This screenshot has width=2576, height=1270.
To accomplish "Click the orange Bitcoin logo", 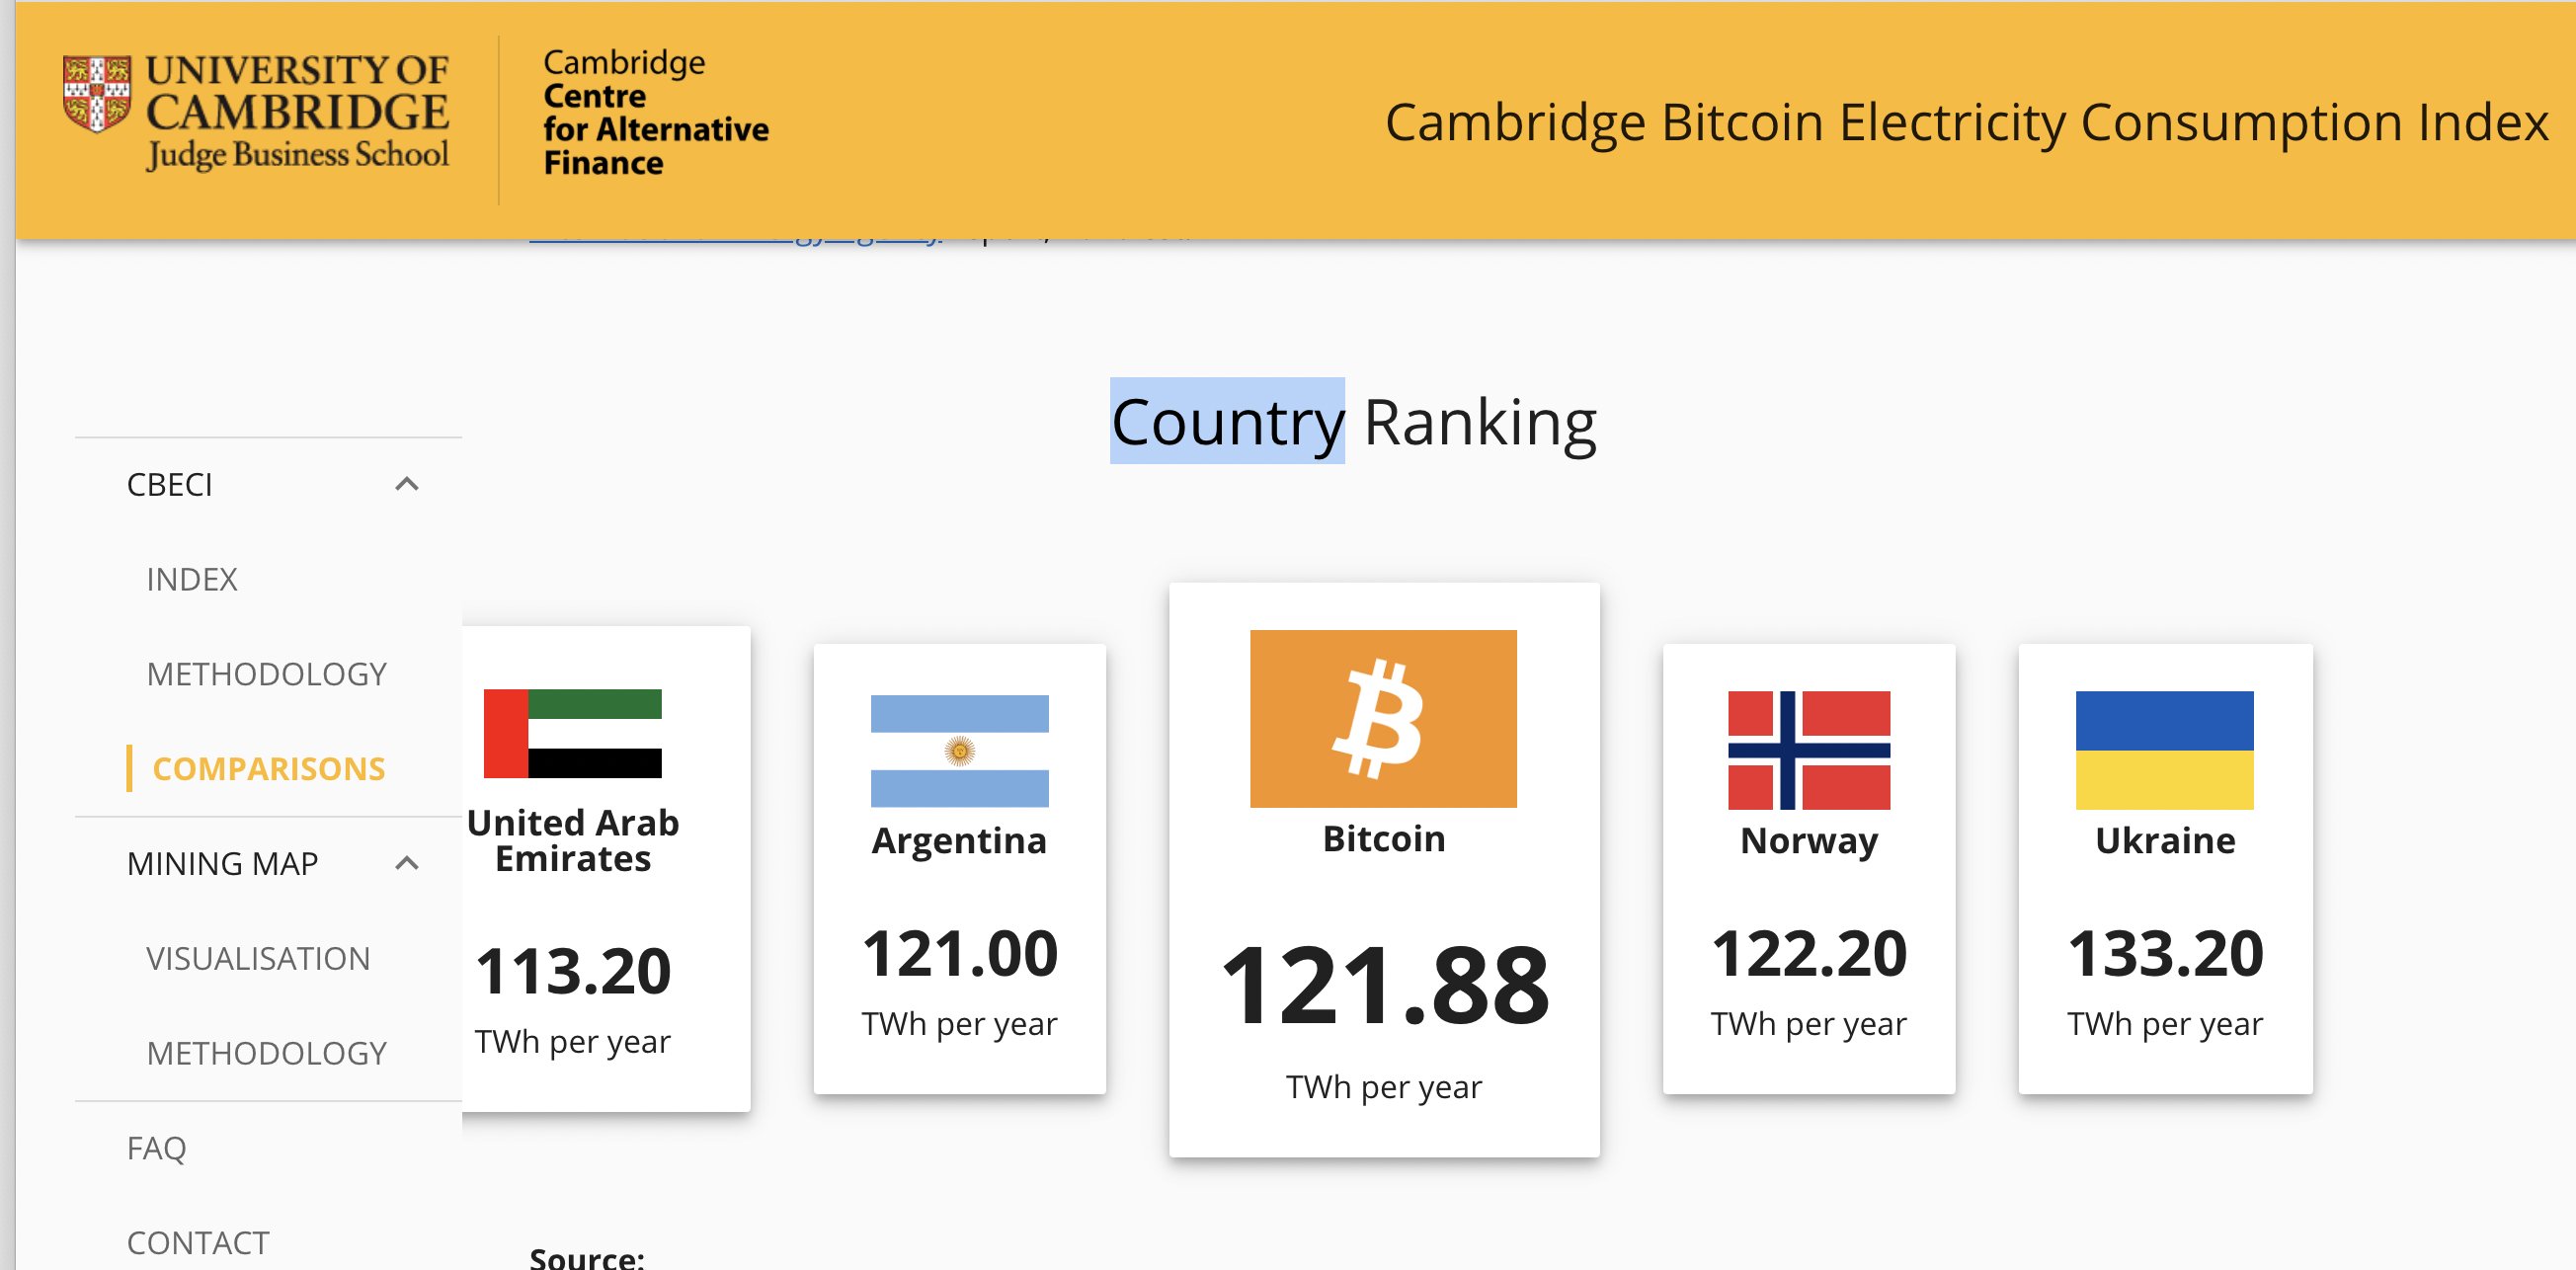I will (x=1383, y=718).
